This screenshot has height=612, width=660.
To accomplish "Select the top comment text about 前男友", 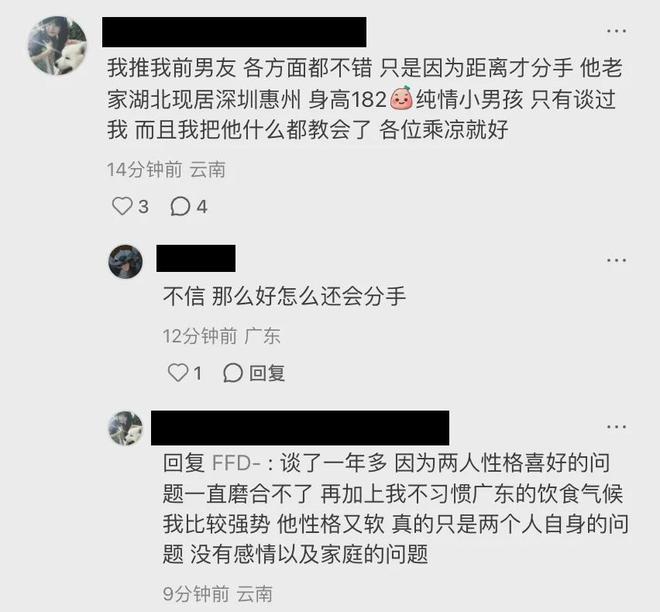I will click(365, 99).
